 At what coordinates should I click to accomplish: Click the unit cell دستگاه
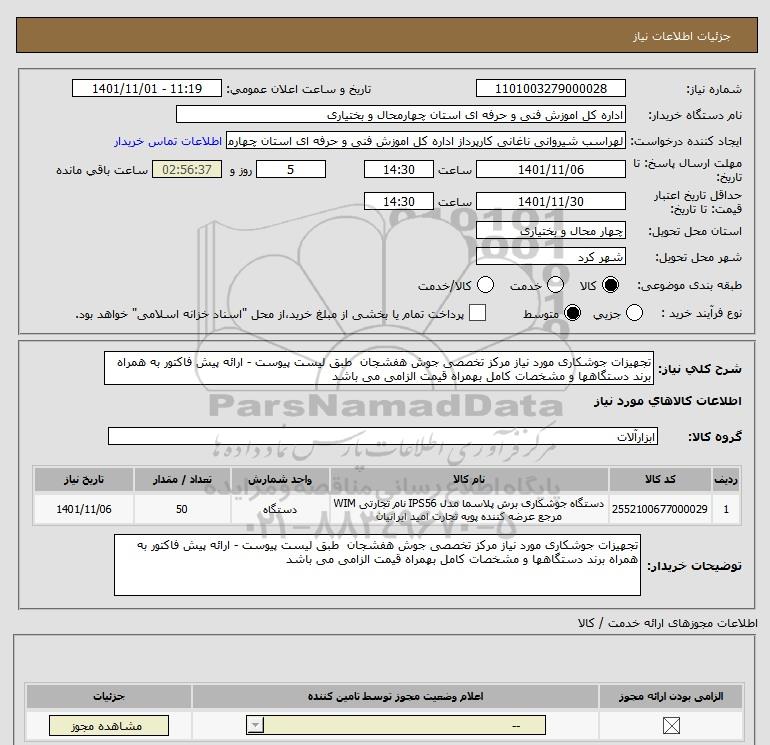point(280,509)
